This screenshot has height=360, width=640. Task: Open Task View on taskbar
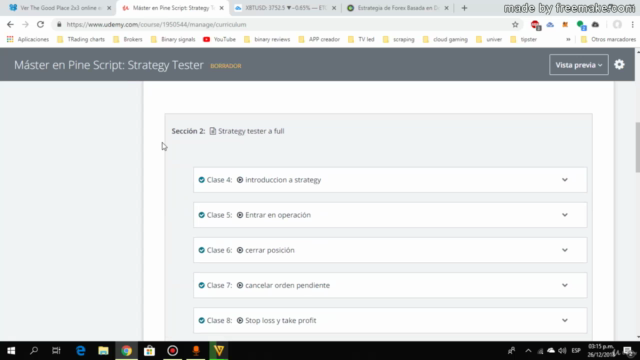point(56,351)
